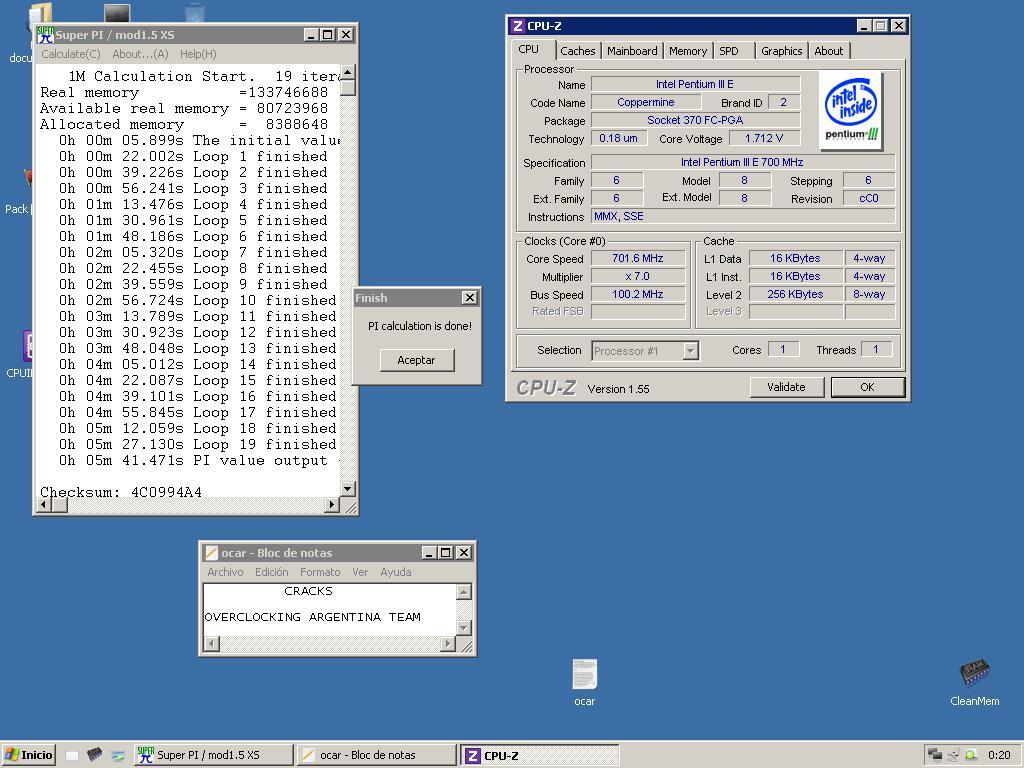Switch to CPU-Z taskbar button
The image size is (1024, 768).
coord(539,755)
